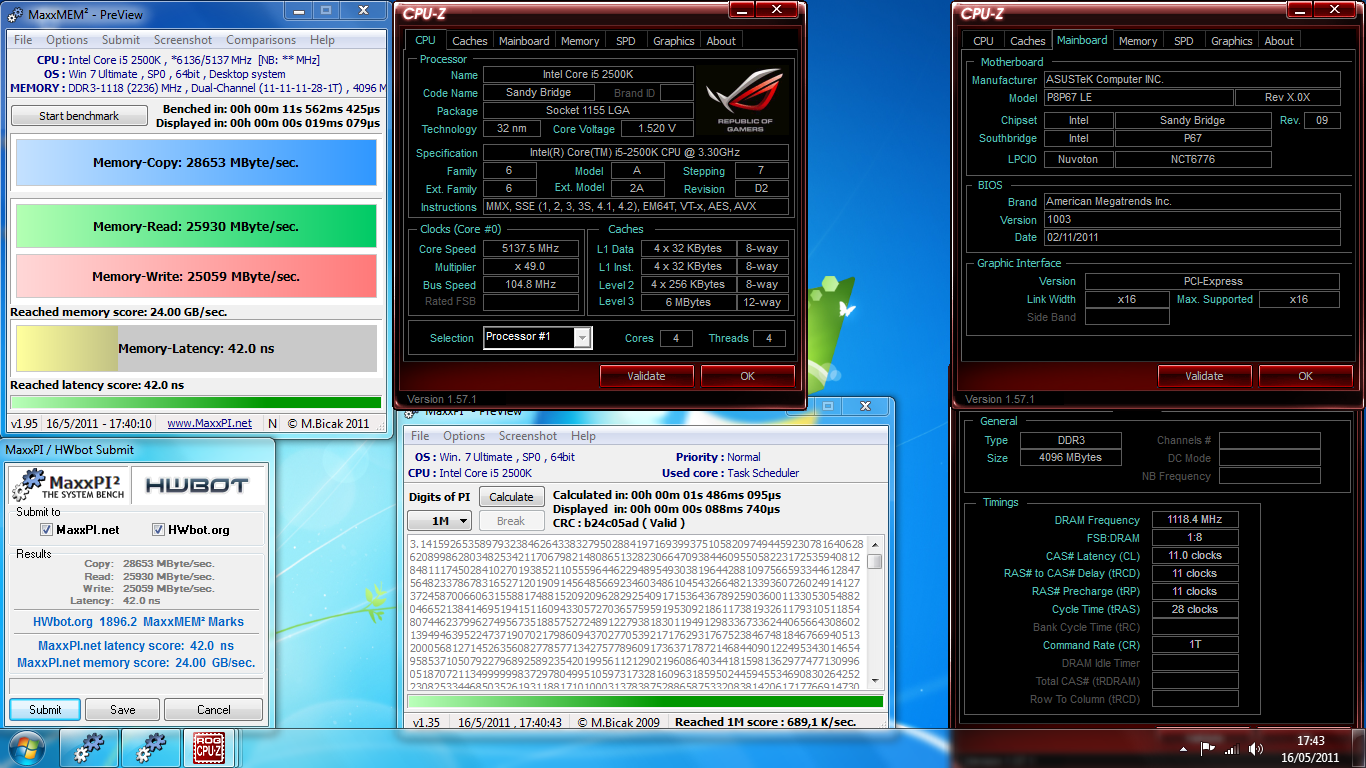
Task: Click the Memory-Latency result bar
Action: coord(196,348)
